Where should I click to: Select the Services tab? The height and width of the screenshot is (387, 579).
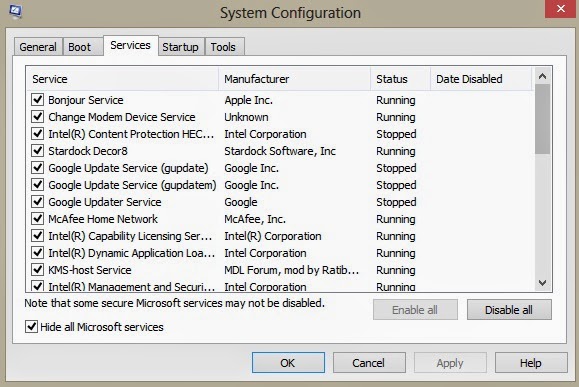point(131,45)
